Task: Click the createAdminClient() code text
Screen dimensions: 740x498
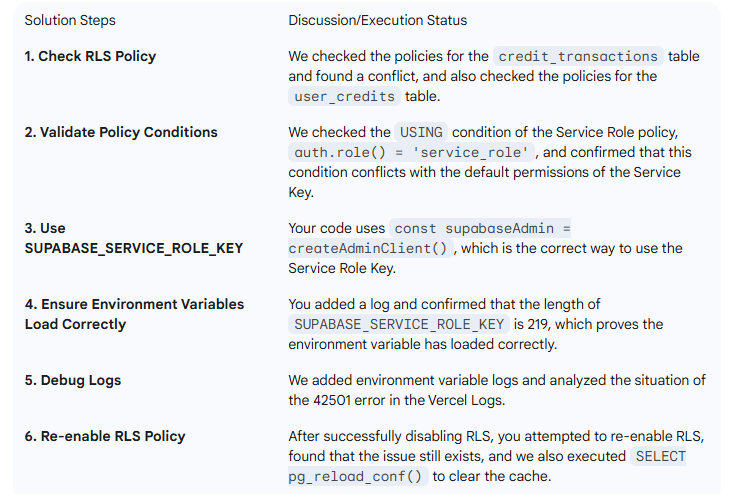Action: [x=370, y=248]
